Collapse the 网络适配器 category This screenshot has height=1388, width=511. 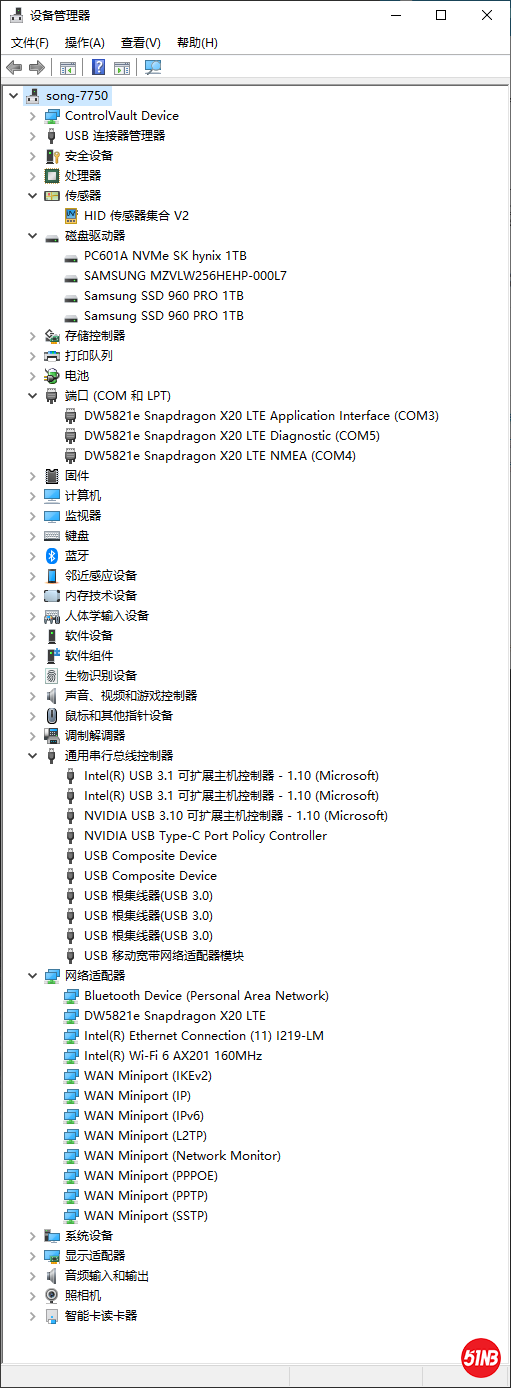pyautogui.click(x=32, y=976)
